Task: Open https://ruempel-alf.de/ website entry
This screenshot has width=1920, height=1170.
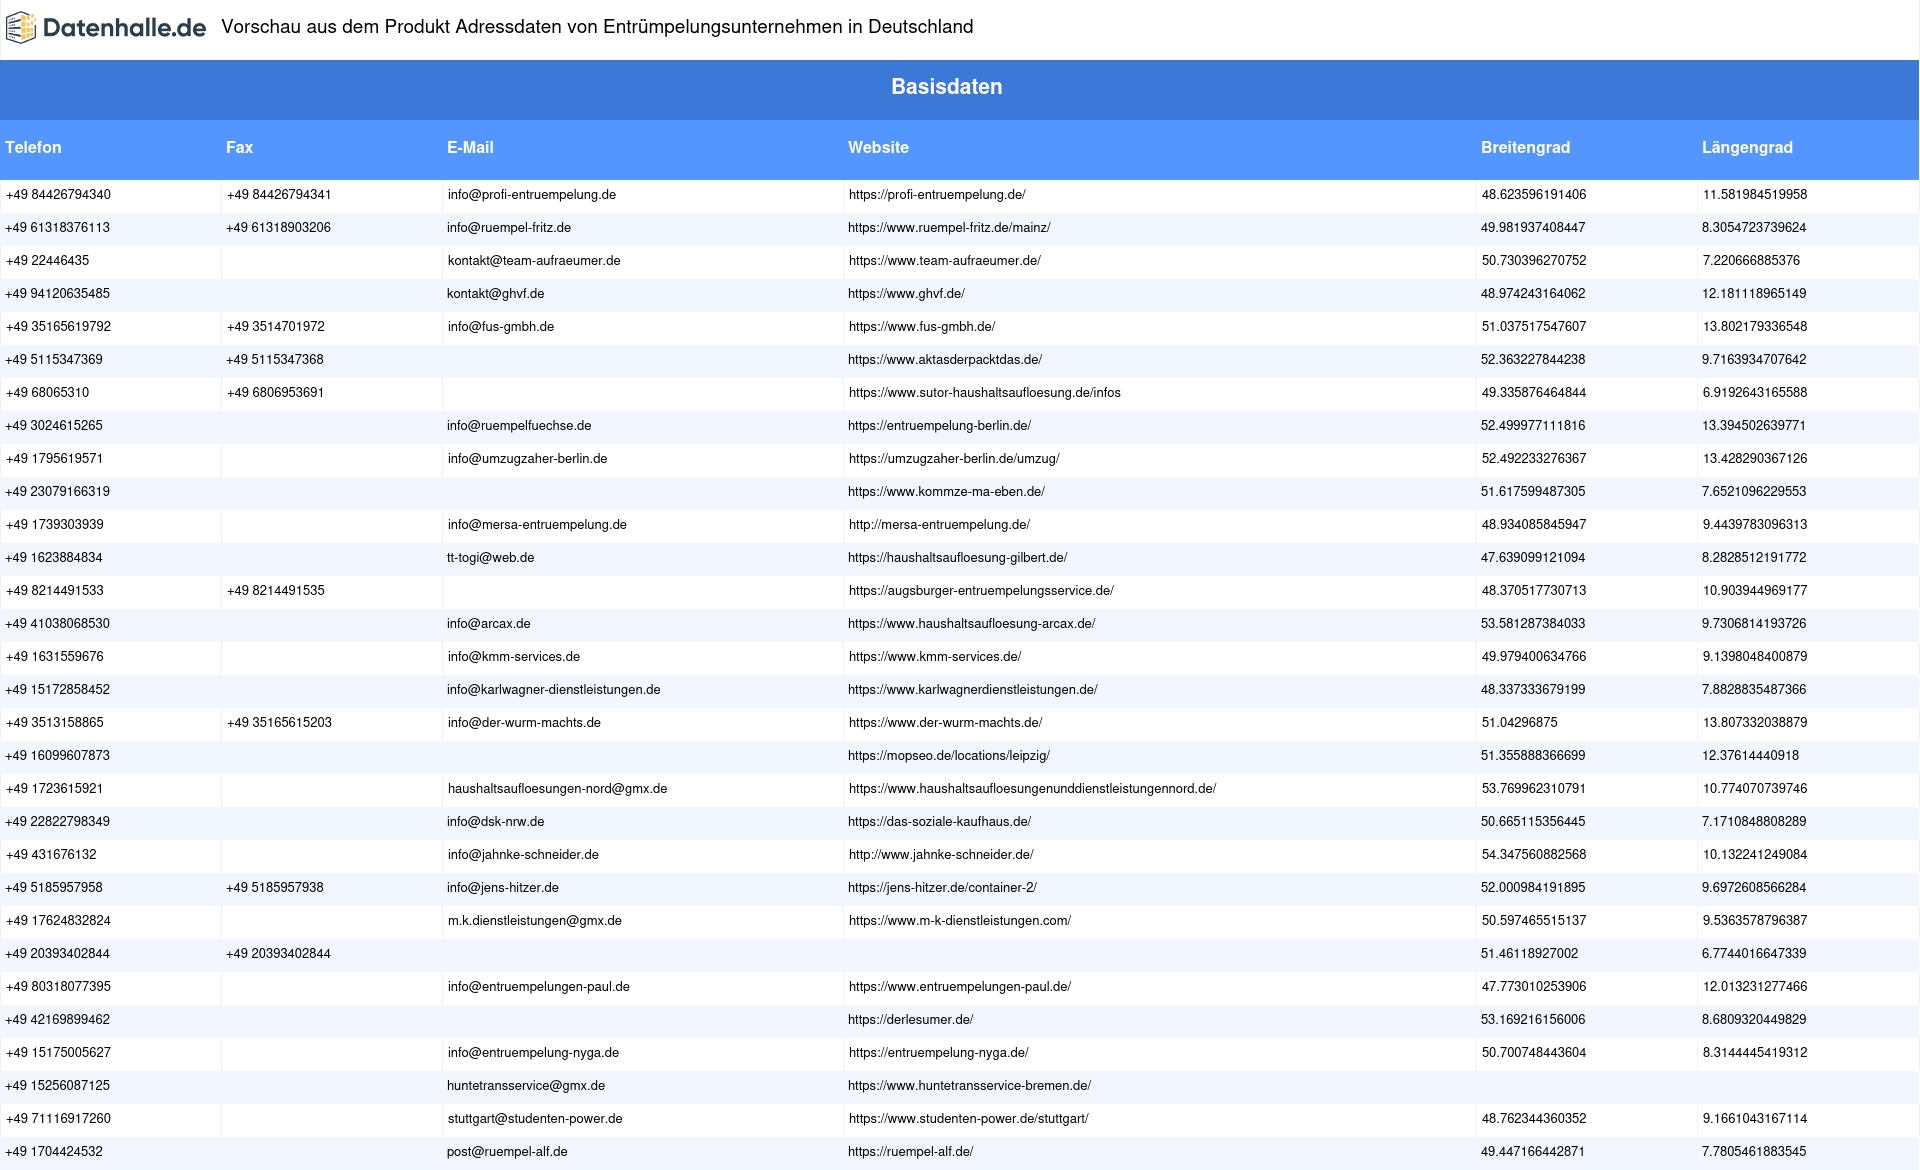Action: (911, 1152)
